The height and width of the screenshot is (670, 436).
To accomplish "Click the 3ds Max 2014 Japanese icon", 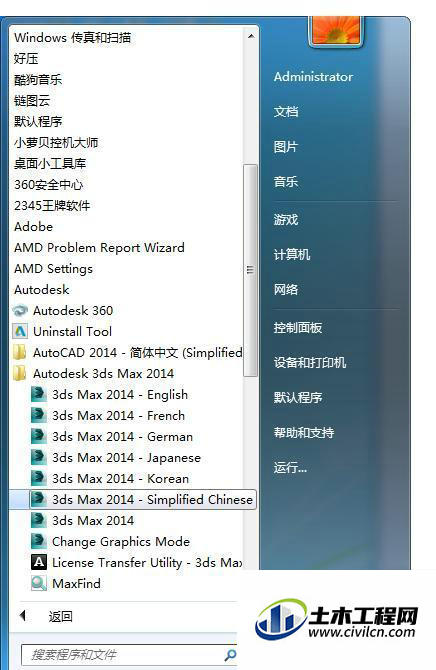I will pos(39,457).
